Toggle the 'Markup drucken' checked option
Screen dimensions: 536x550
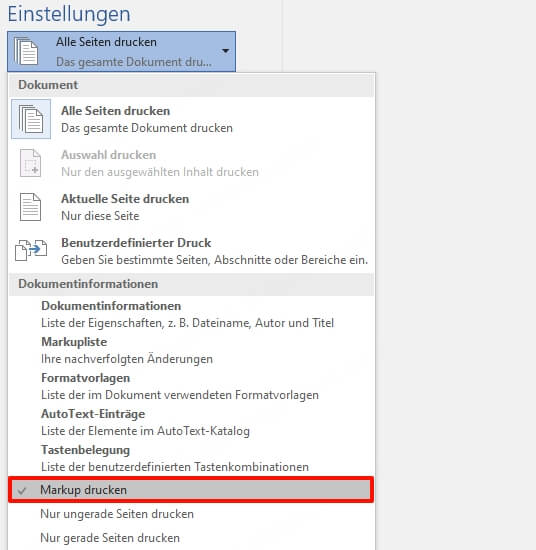pos(191,490)
